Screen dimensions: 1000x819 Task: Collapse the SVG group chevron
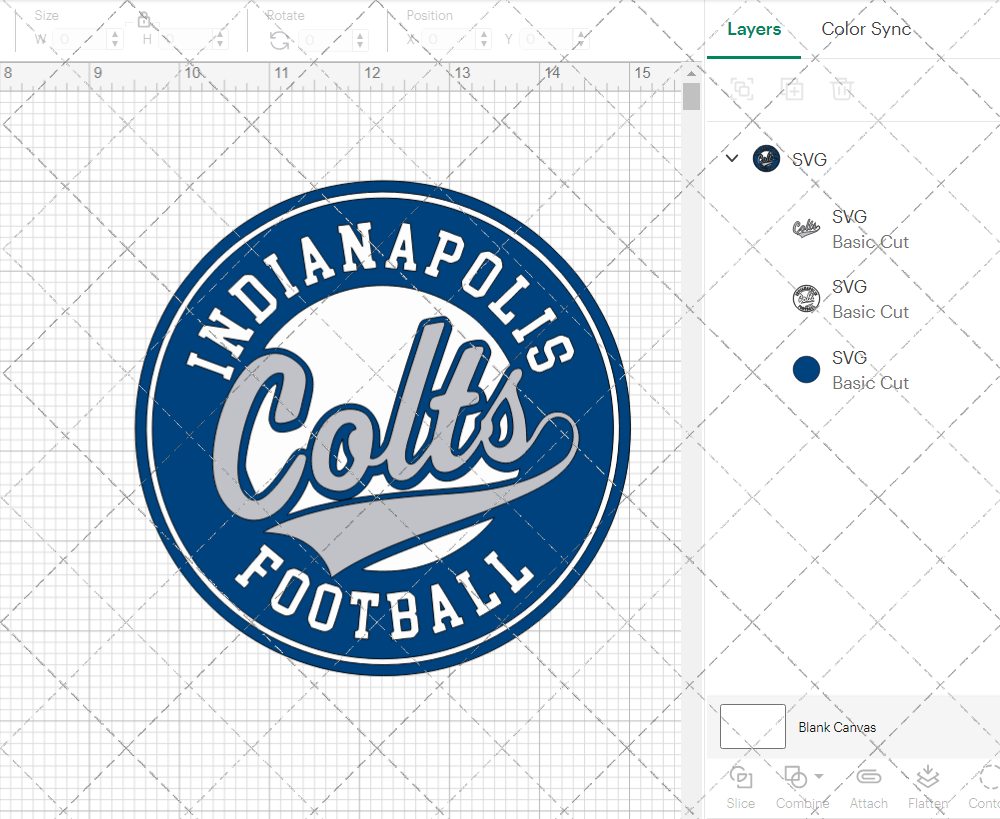(x=732, y=158)
